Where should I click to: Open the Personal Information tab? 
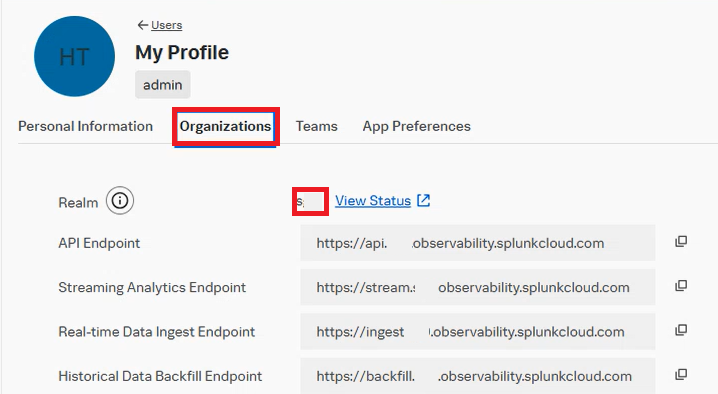86,126
